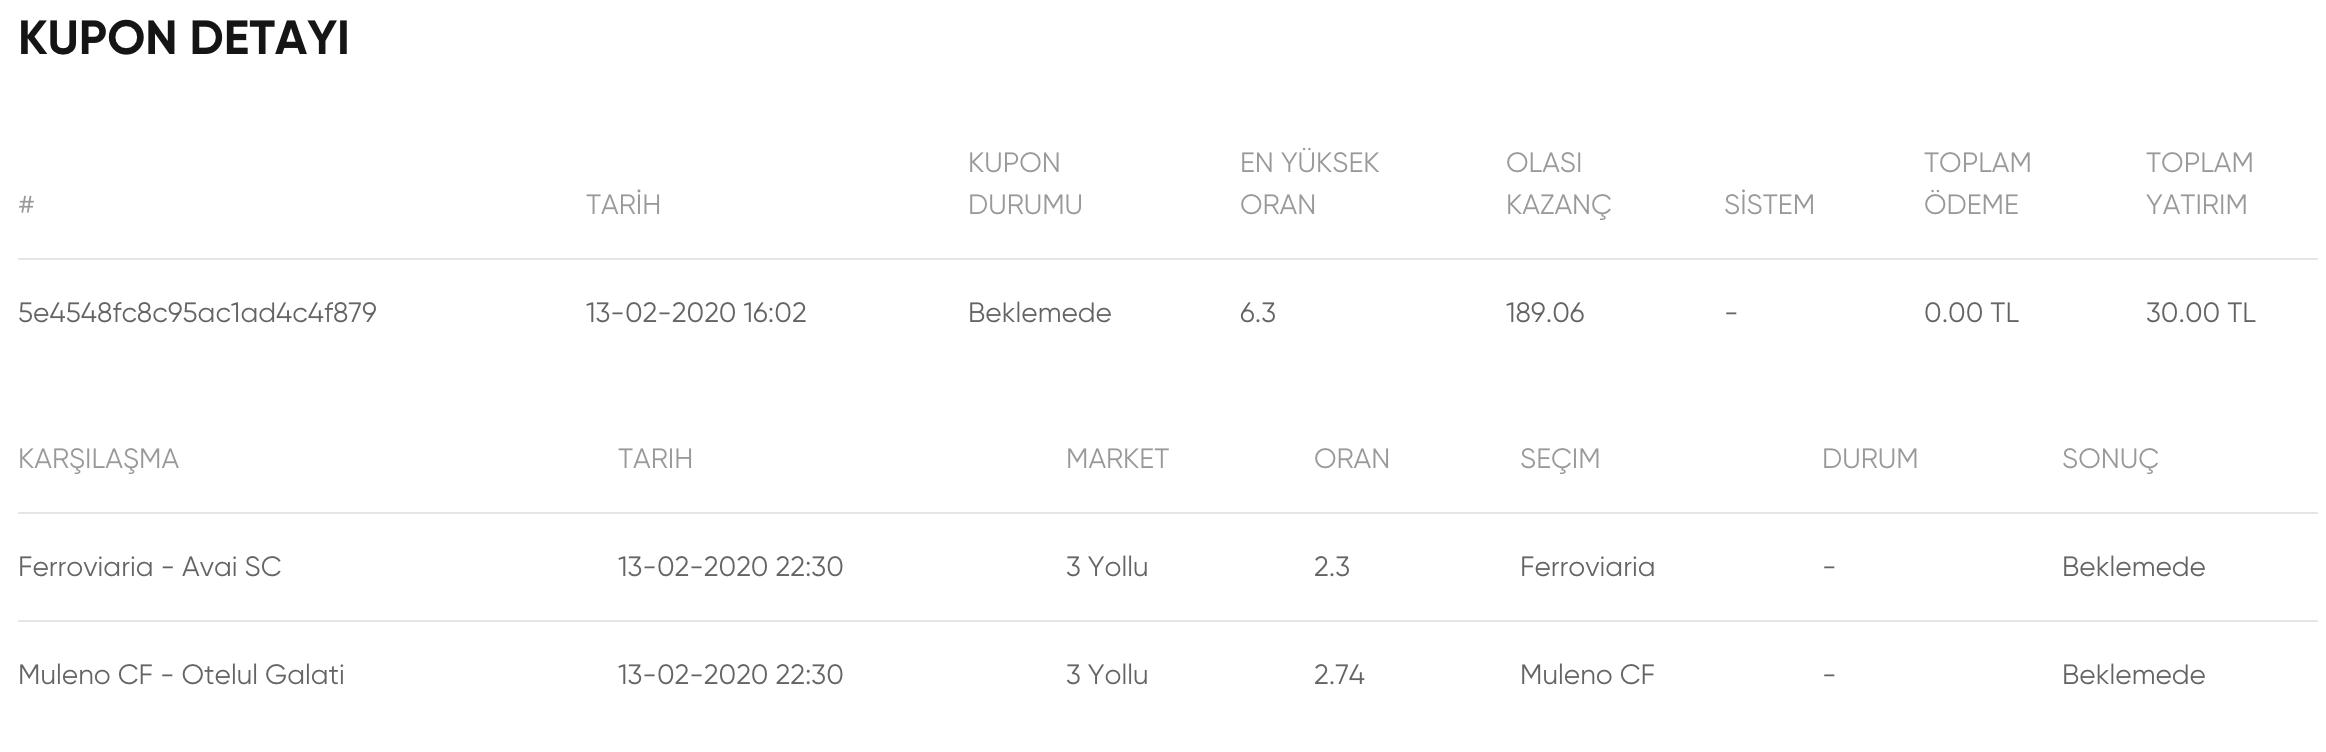The height and width of the screenshot is (752, 2326).
Task: Click the TOPLAM YATIRIM column header
Action: [2199, 183]
